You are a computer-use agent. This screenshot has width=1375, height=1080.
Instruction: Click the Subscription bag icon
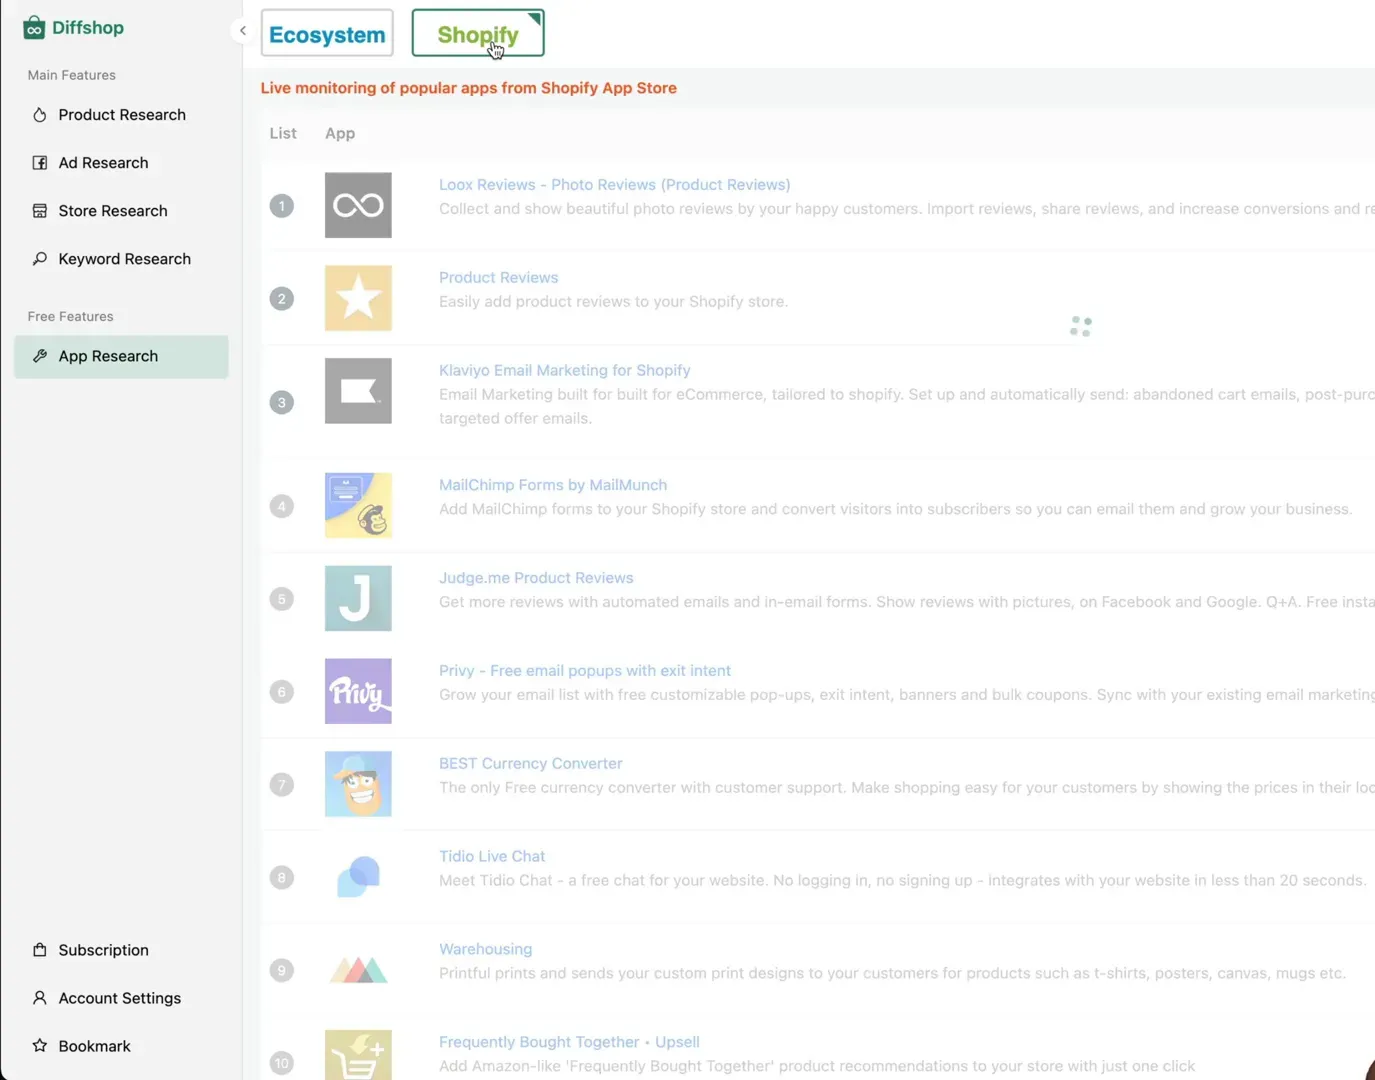(40, 950)
